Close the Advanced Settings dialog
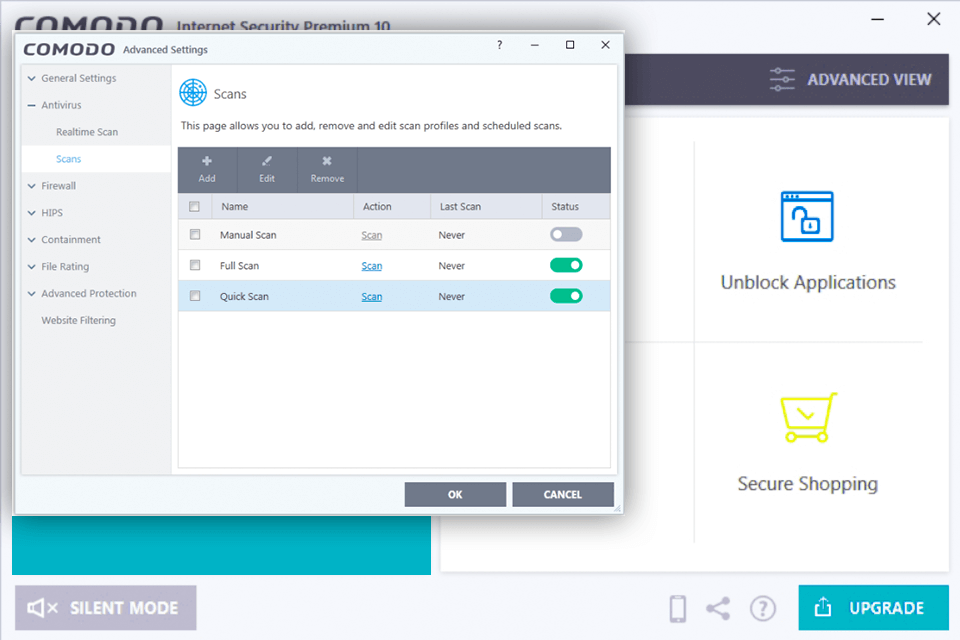 606,45
